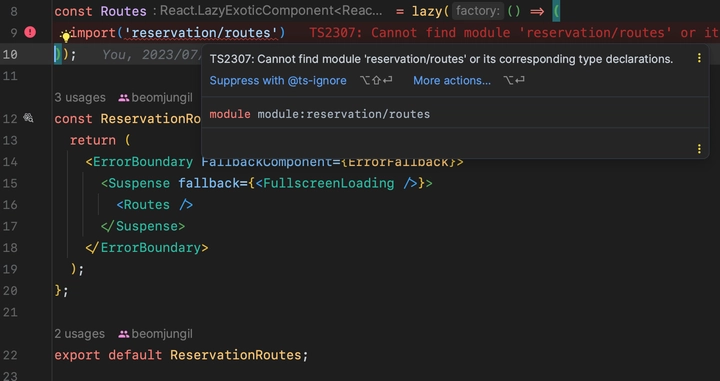Viewport: 720px width, 381px height.
Task: Click the module:reservation/routes text in tooltip
Action: click(x=343, y=114)
